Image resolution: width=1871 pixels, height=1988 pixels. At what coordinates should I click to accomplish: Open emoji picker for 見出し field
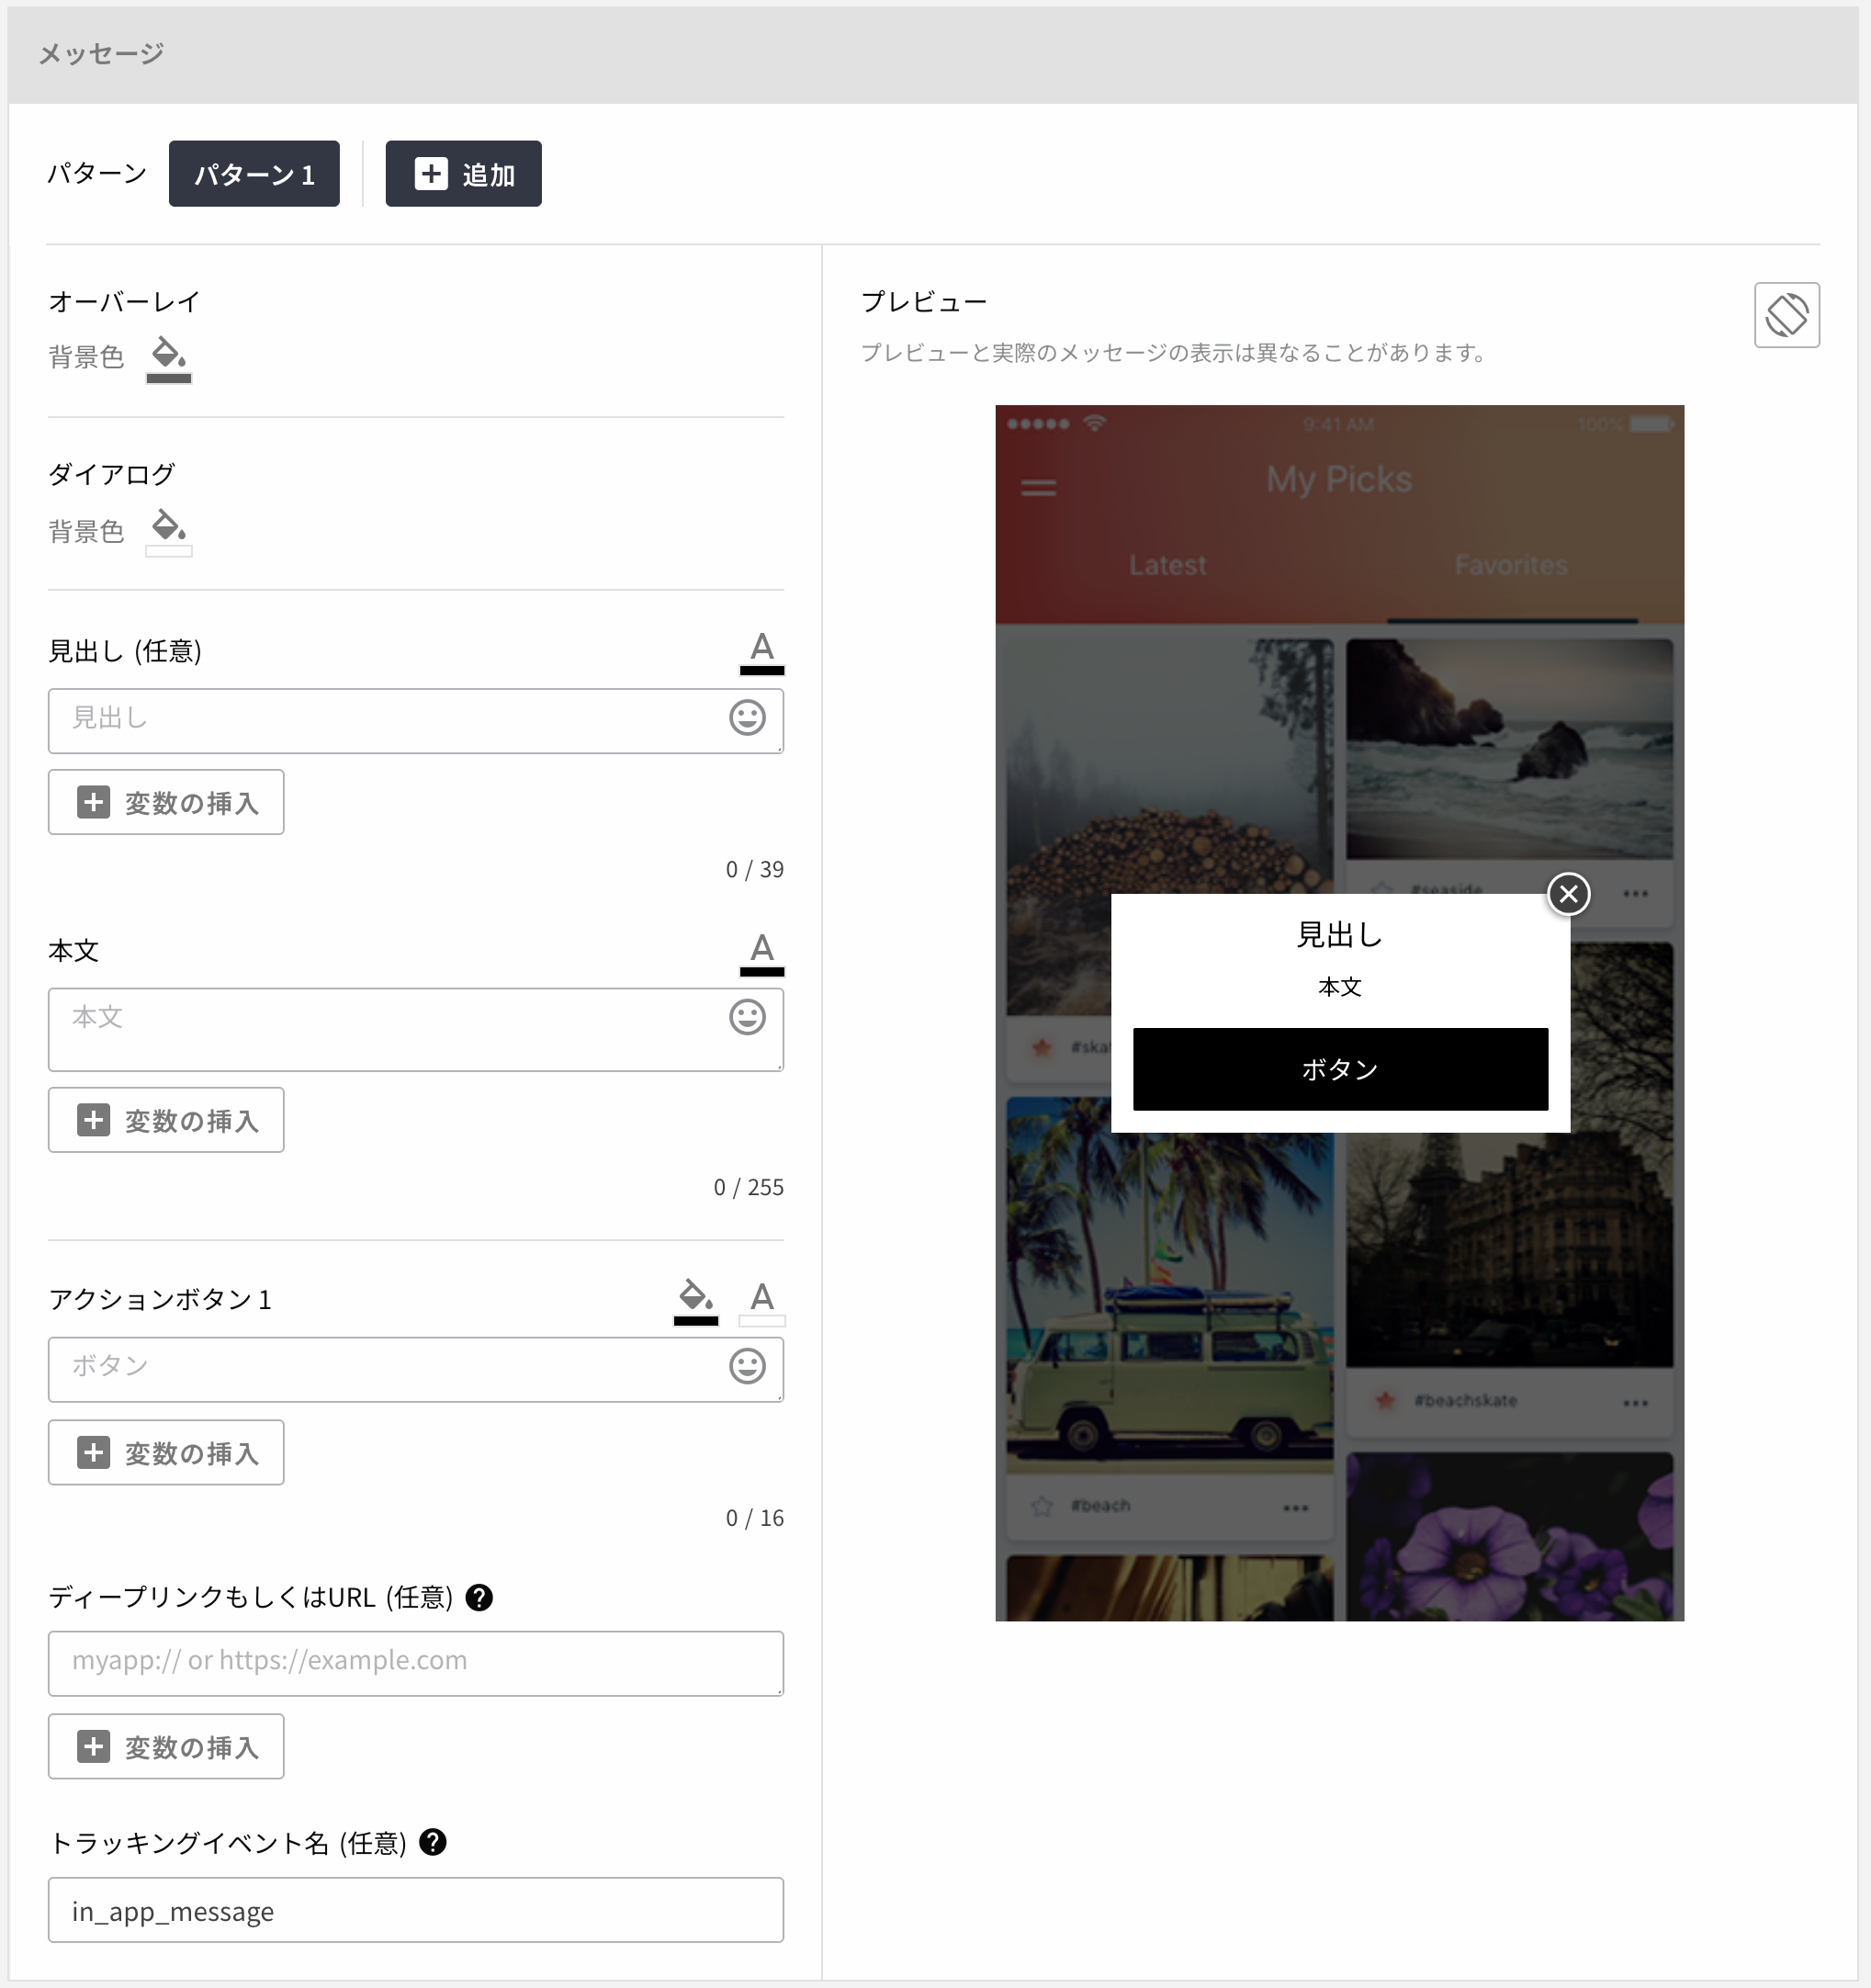pos(747,718)
